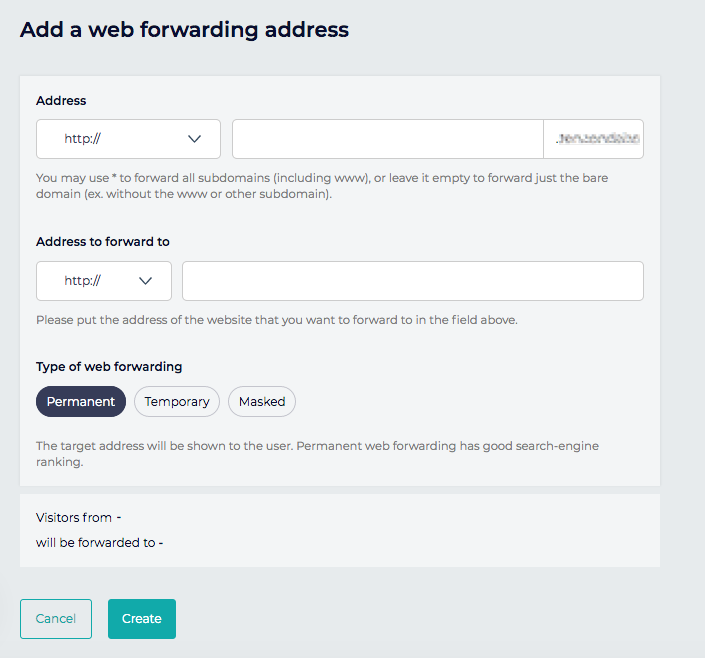Select Masked web forwarding type
The width and height of the screenshot is (705, 658).
coord(262,401)
